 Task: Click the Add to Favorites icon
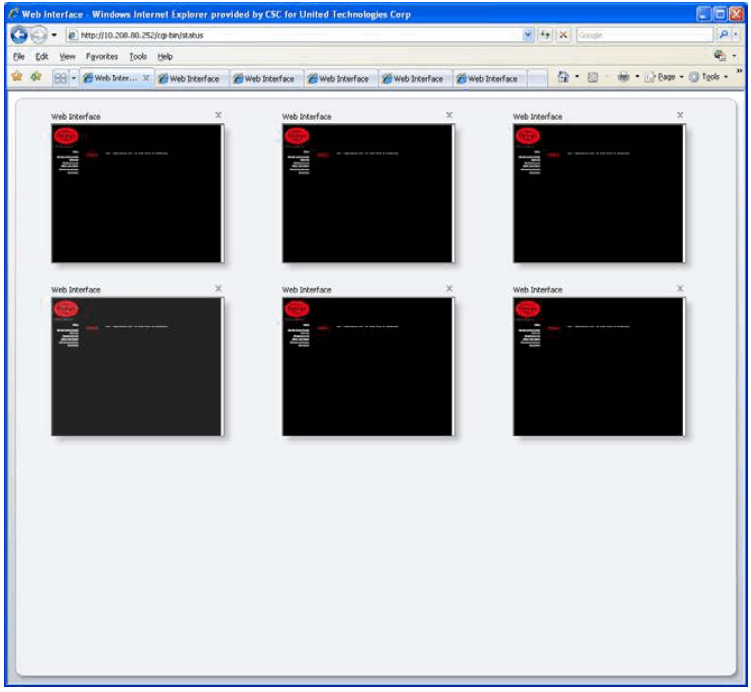[x=36, y=77]
